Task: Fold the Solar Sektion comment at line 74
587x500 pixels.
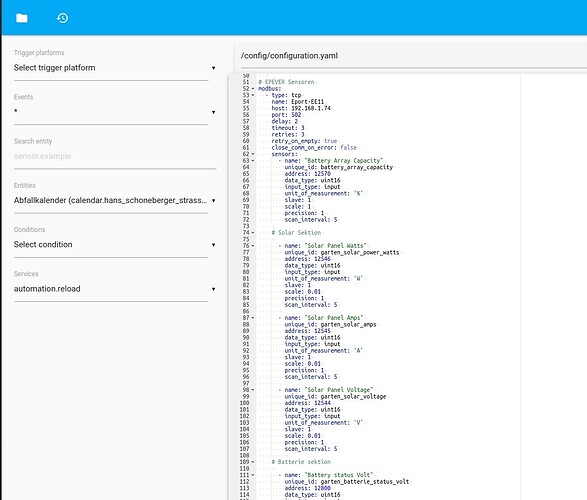Action: click(x=253, y=233)
